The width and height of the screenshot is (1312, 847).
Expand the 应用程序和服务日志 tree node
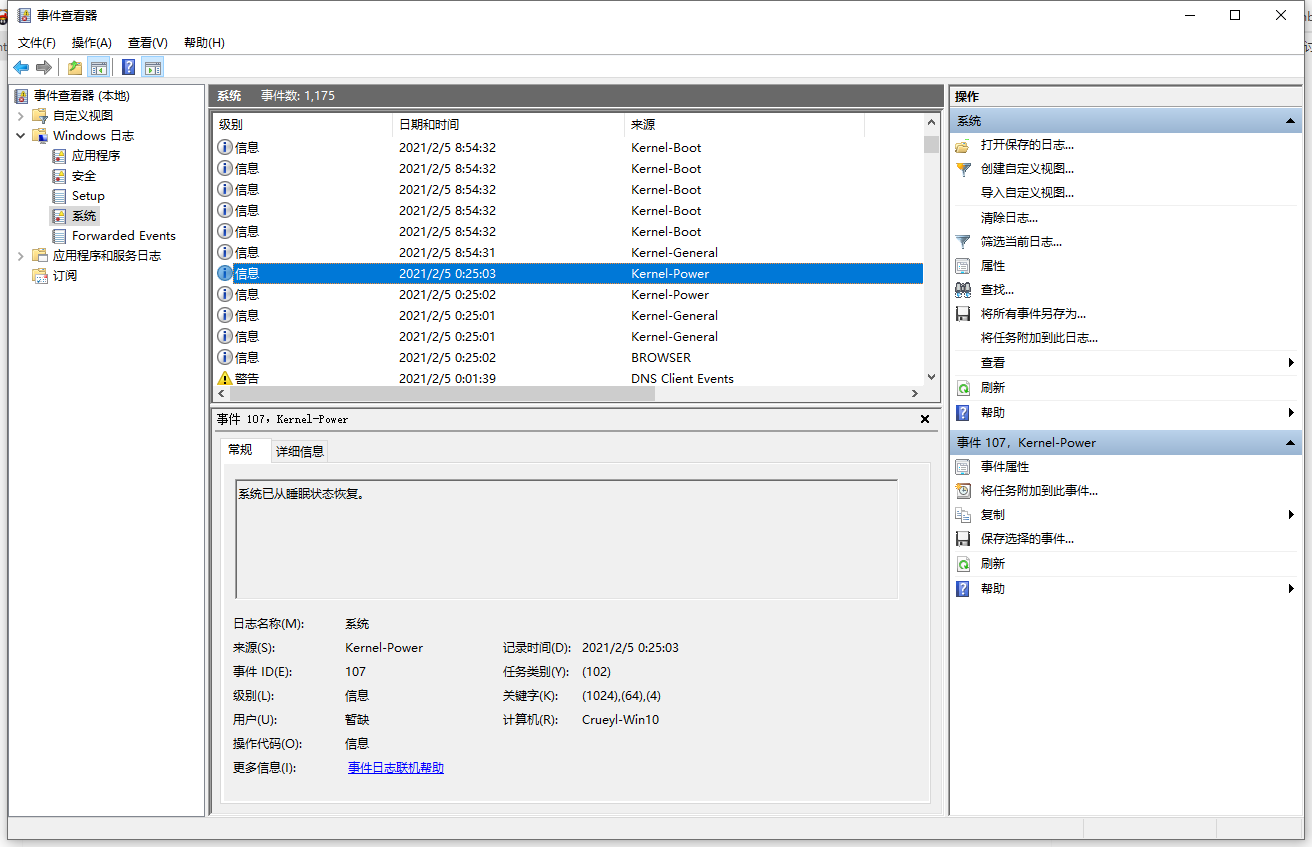(x=20, y=255)
